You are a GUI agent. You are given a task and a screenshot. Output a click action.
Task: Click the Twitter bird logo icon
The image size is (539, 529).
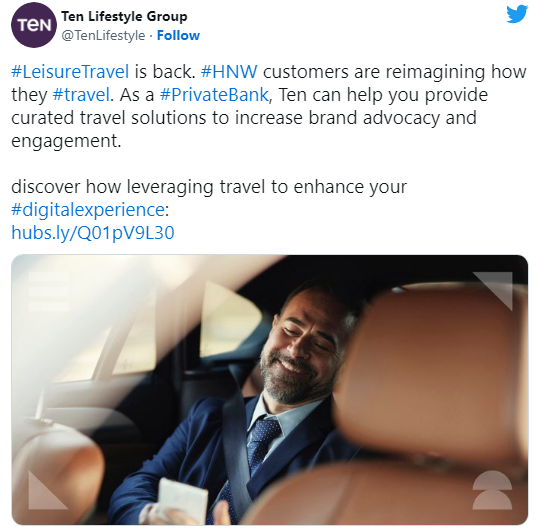click(517, 14)
